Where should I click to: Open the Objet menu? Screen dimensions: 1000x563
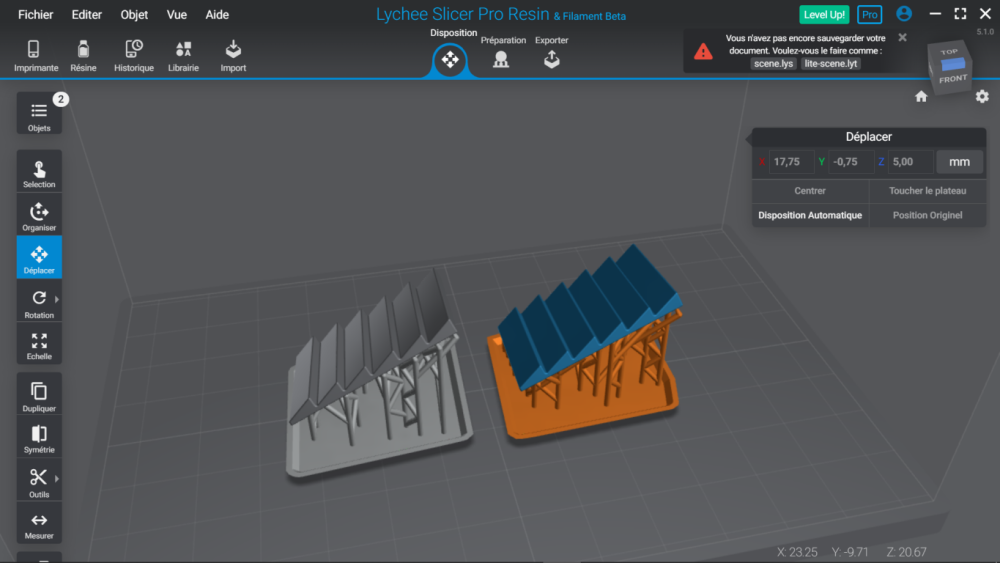(x=134, y=15)
